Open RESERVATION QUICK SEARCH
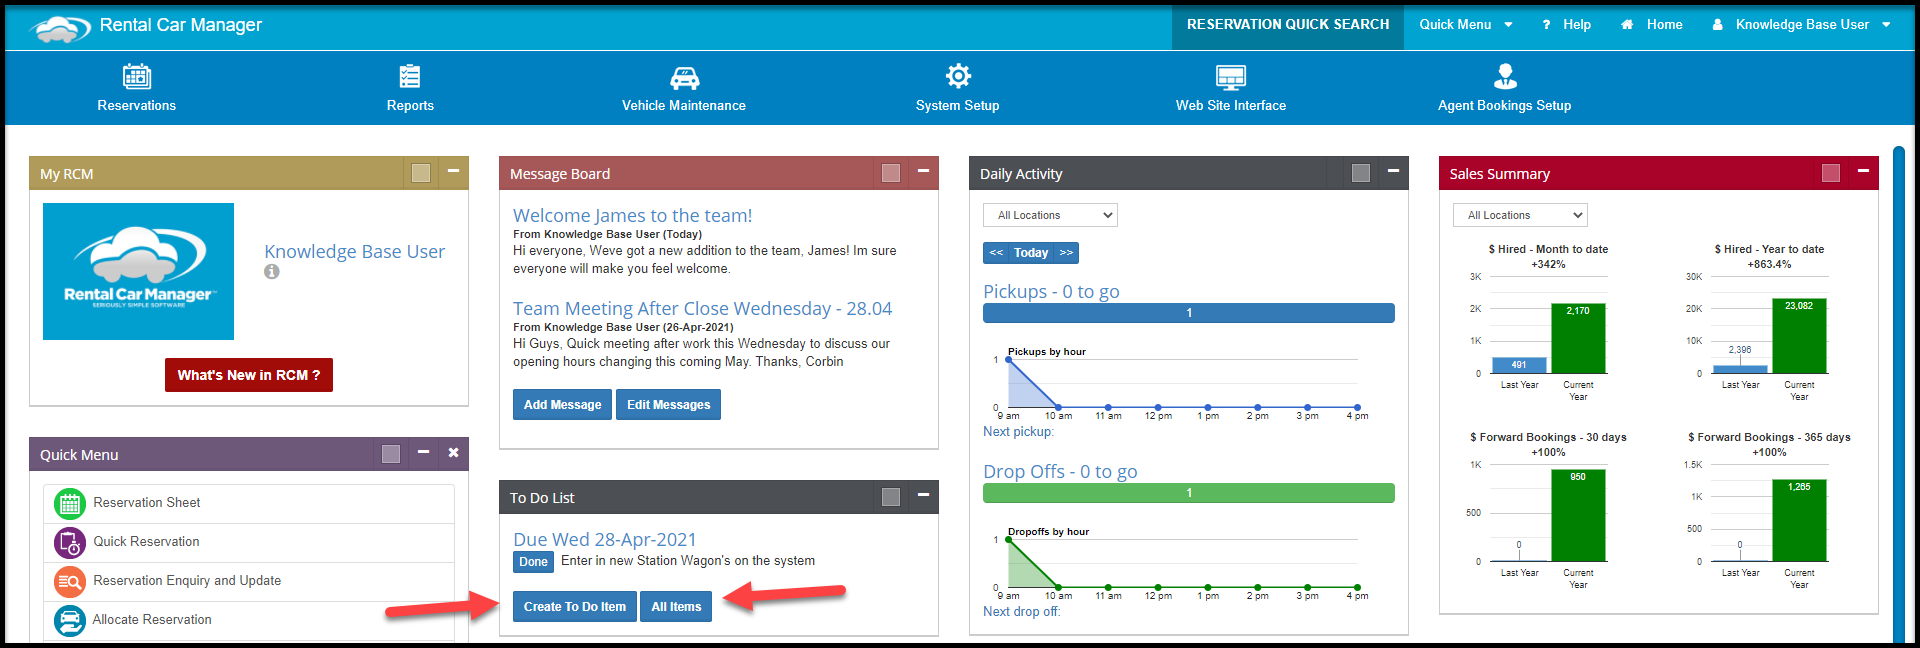 coord(1288,25)
